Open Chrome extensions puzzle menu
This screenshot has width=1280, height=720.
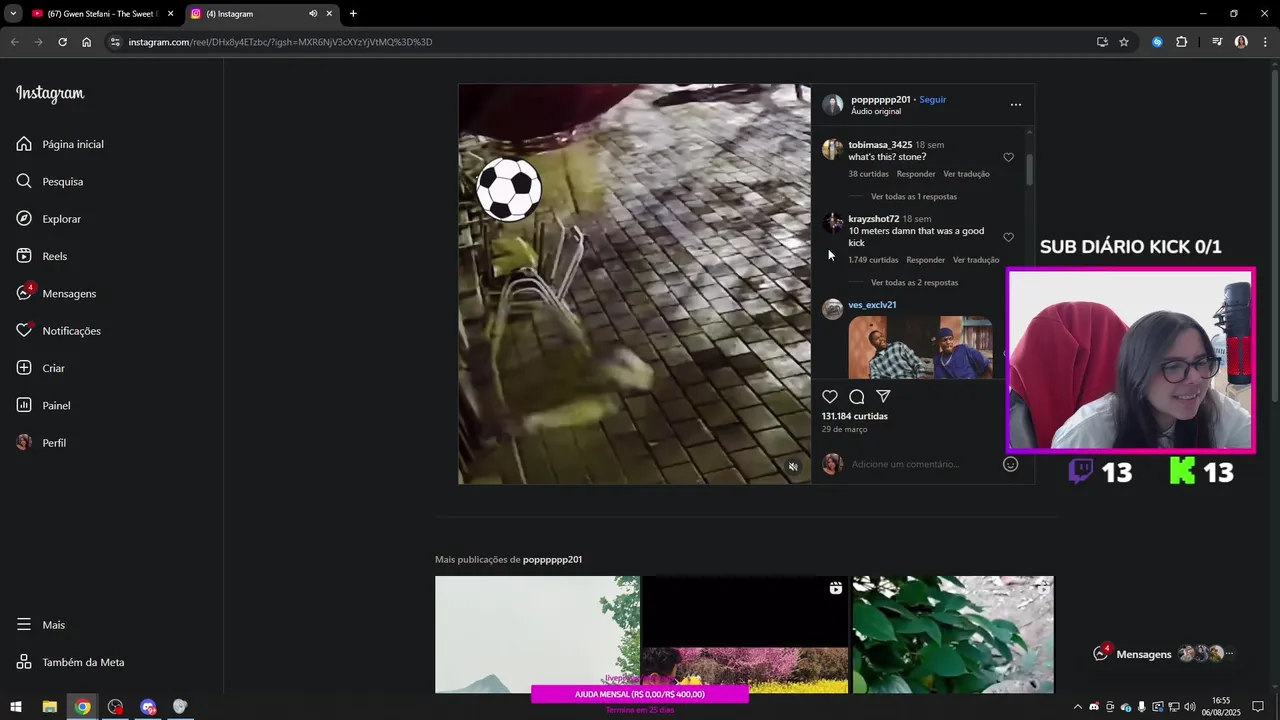[1181, 42]
